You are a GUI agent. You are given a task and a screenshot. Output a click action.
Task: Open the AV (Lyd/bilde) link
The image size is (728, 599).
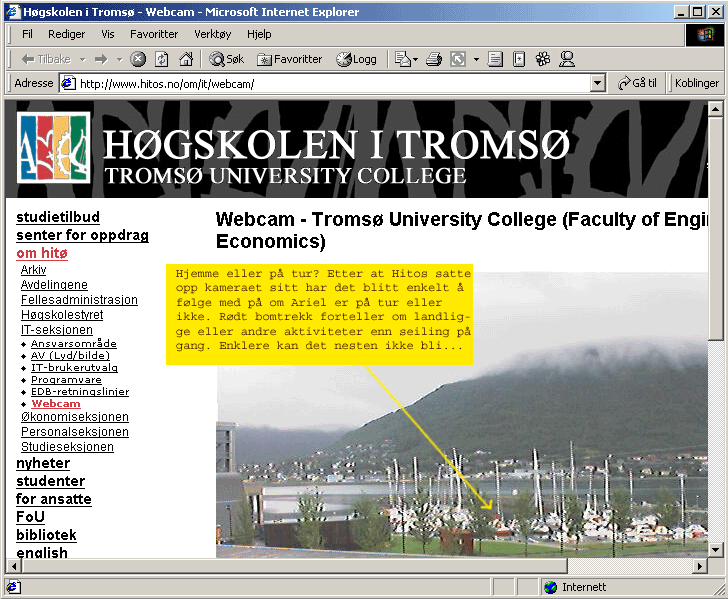[71, 356]
